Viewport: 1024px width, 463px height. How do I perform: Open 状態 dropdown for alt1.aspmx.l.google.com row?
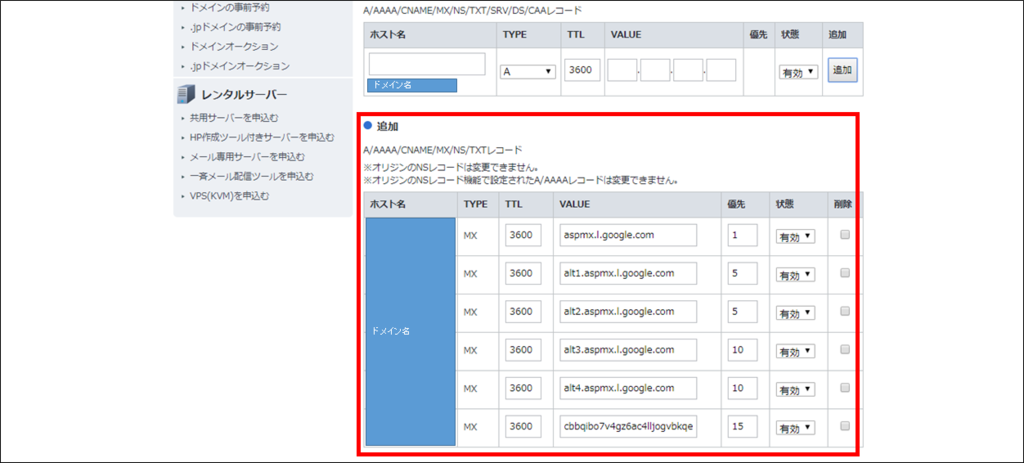pos(795,275)
